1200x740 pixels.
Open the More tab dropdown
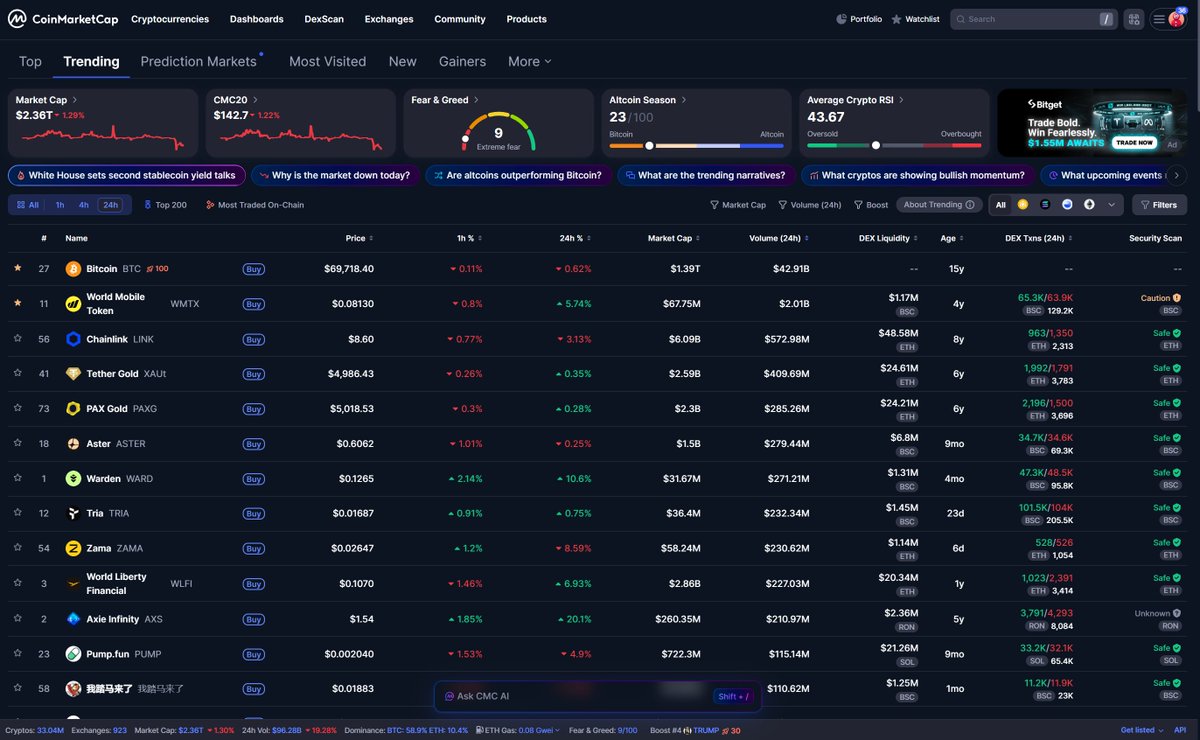(x=530, y=61)
